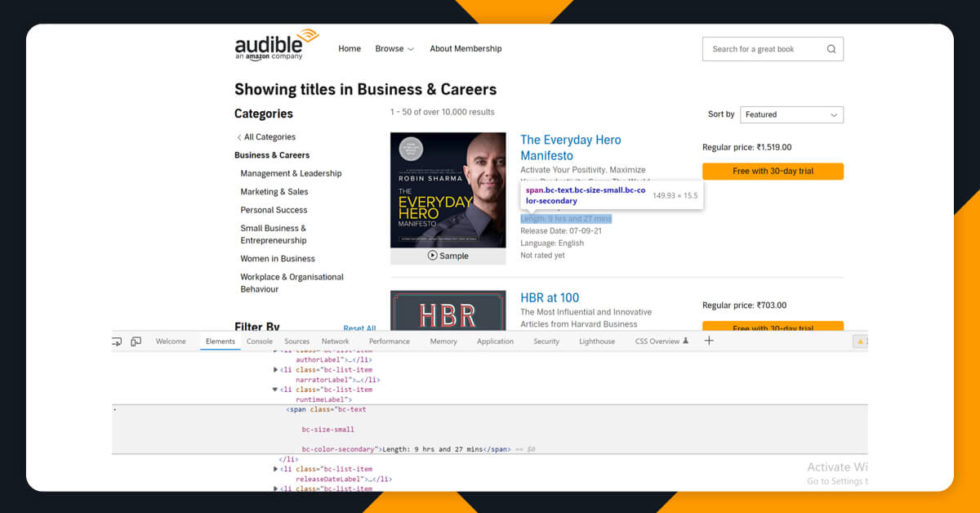Click the Business & Careers category heading
This screenshot has width=980, height=513.
coord(272,155)
